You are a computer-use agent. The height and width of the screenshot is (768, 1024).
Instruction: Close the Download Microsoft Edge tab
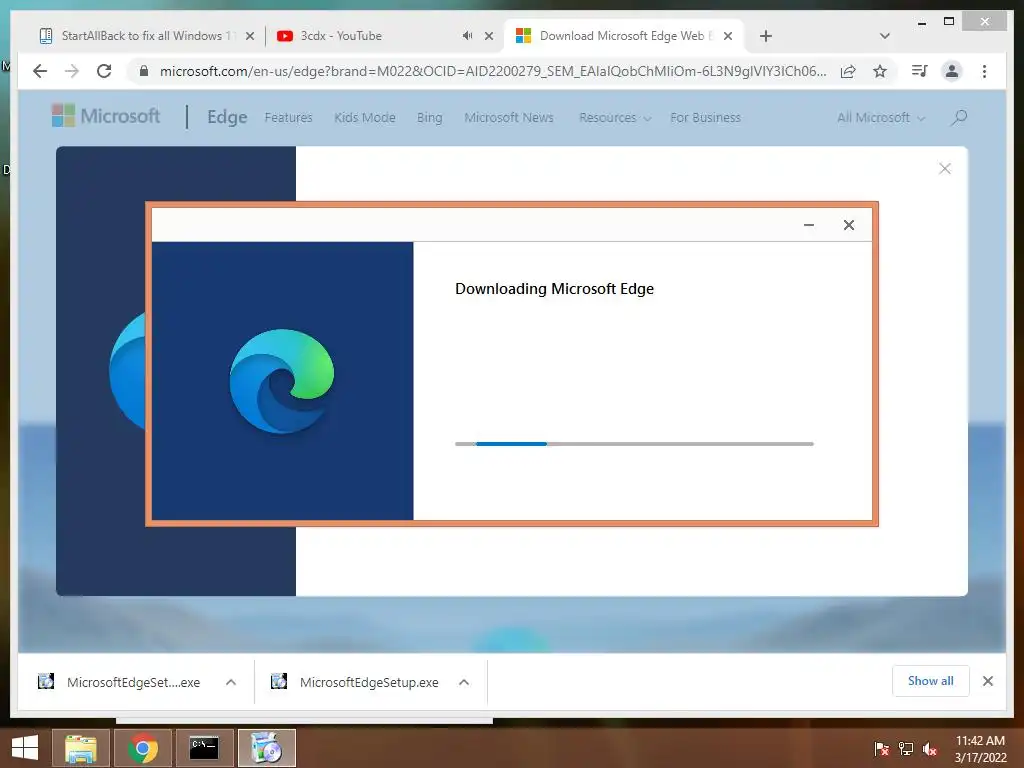click(x=728, y=37)
